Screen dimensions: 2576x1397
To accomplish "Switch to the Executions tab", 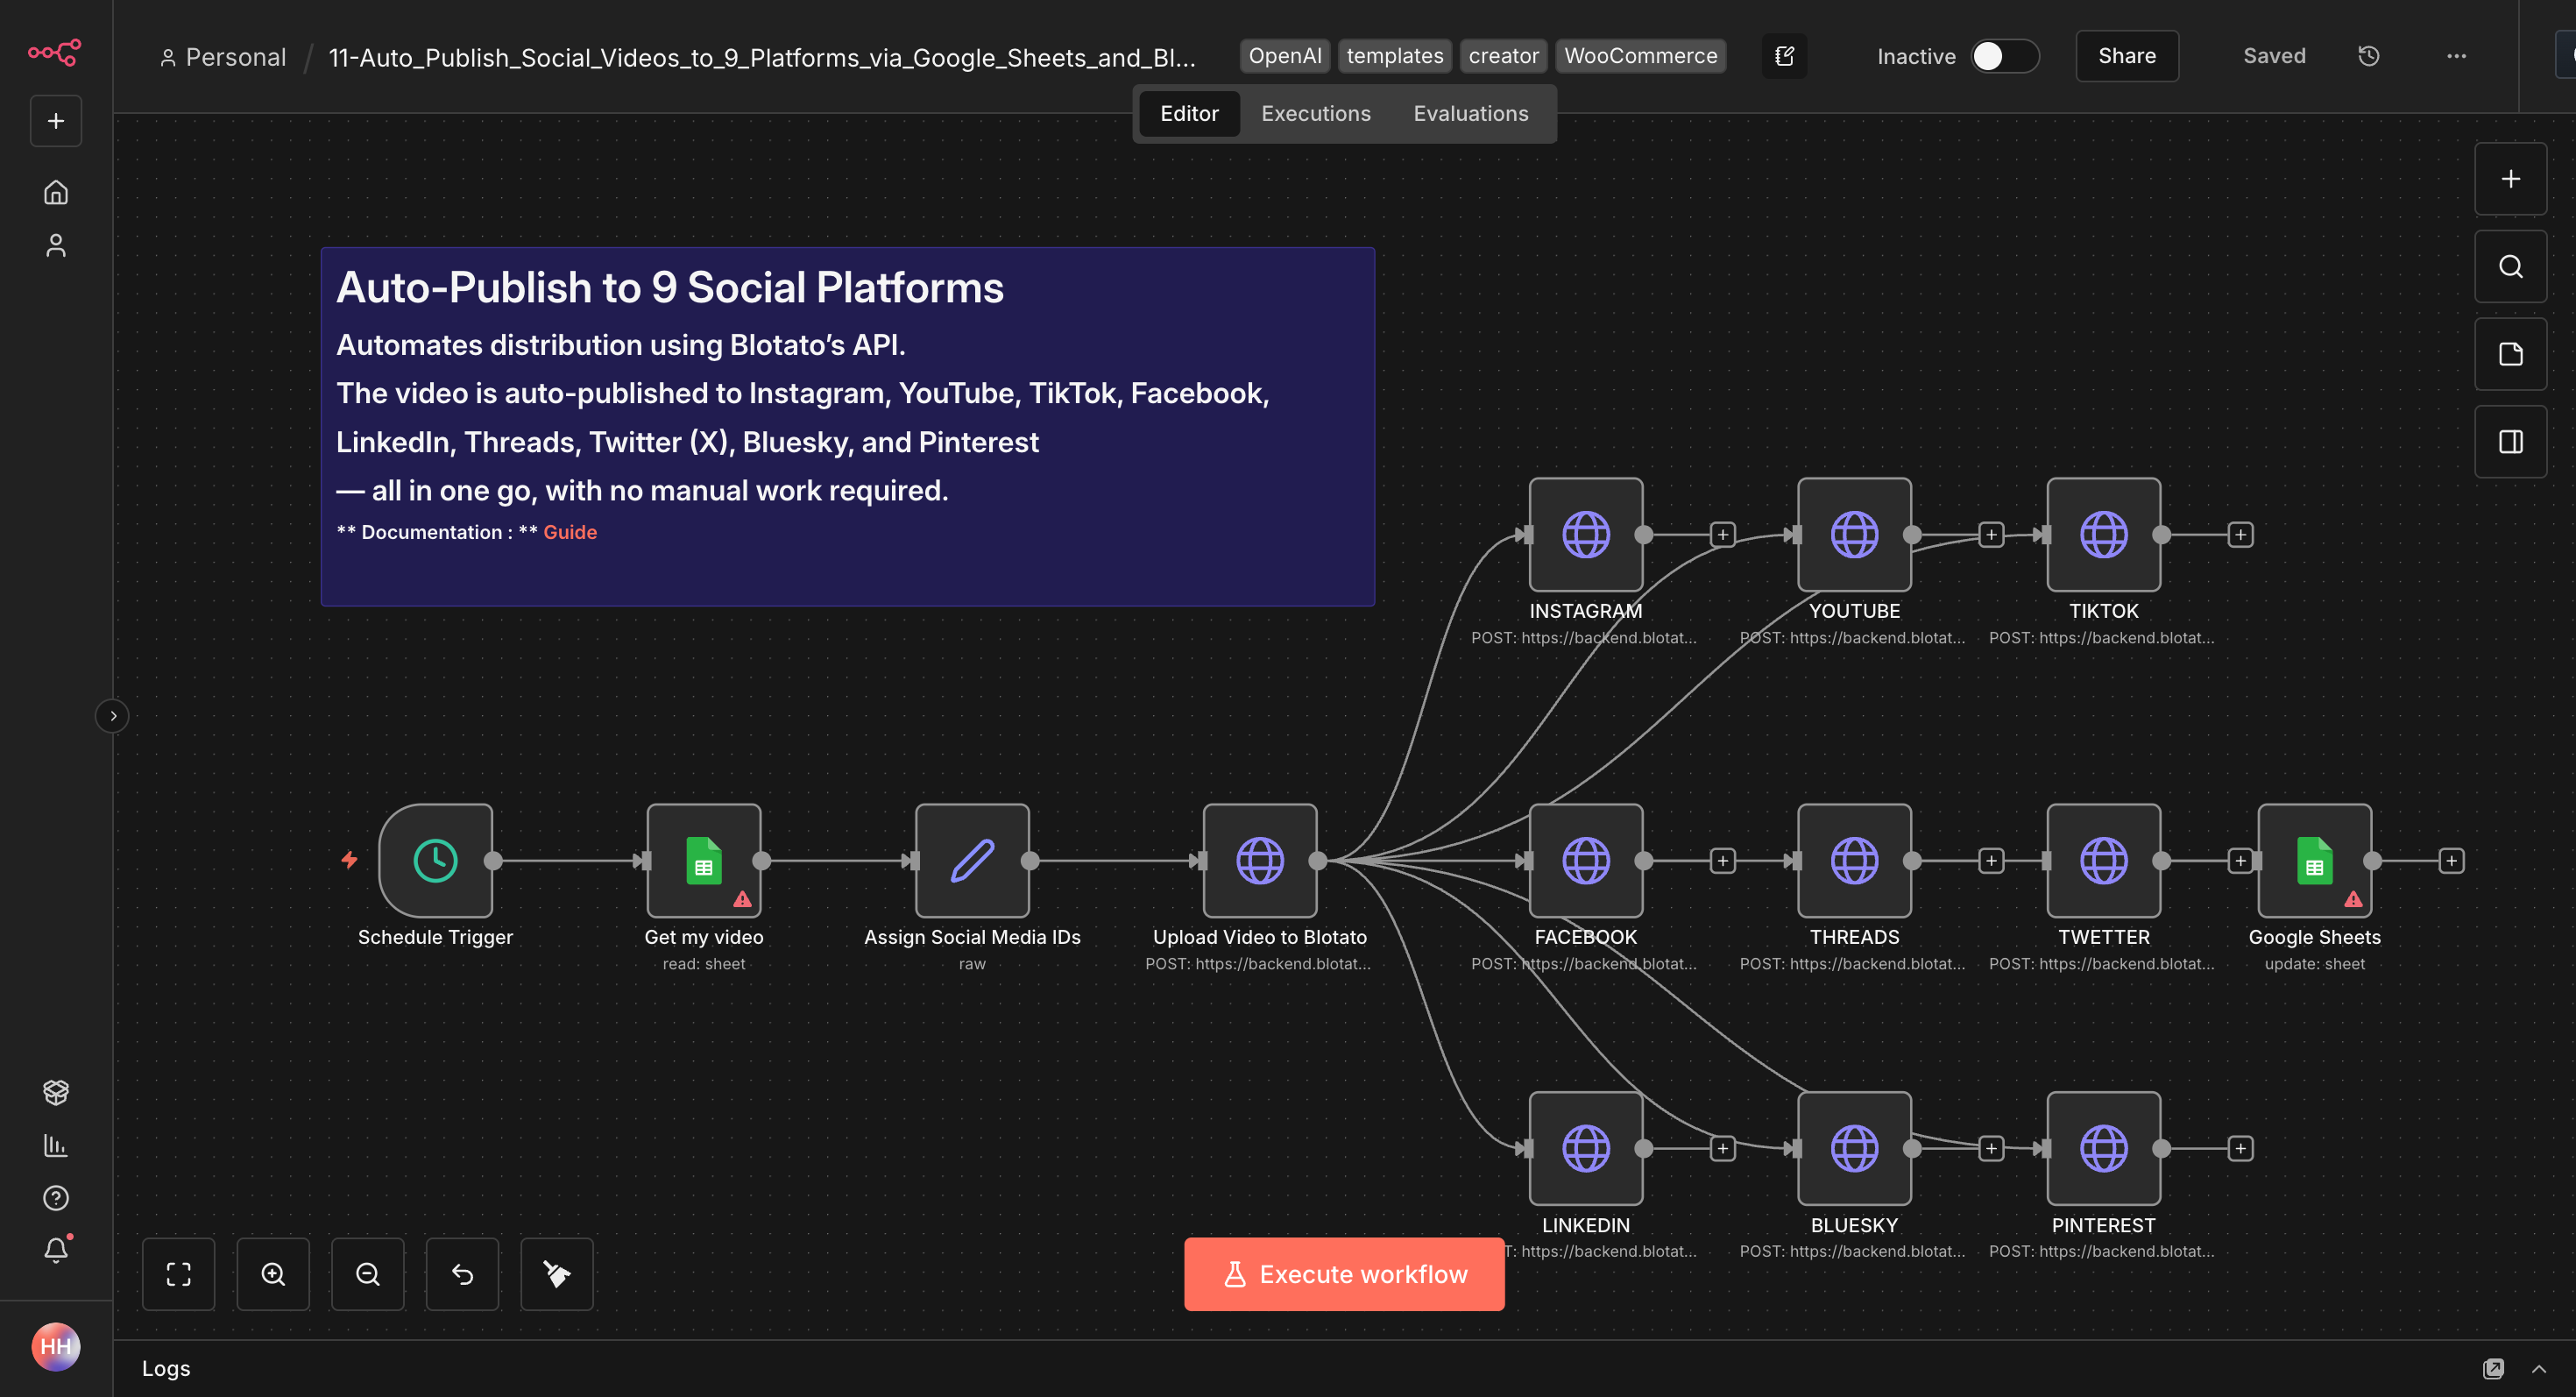I will point(1315,113).
